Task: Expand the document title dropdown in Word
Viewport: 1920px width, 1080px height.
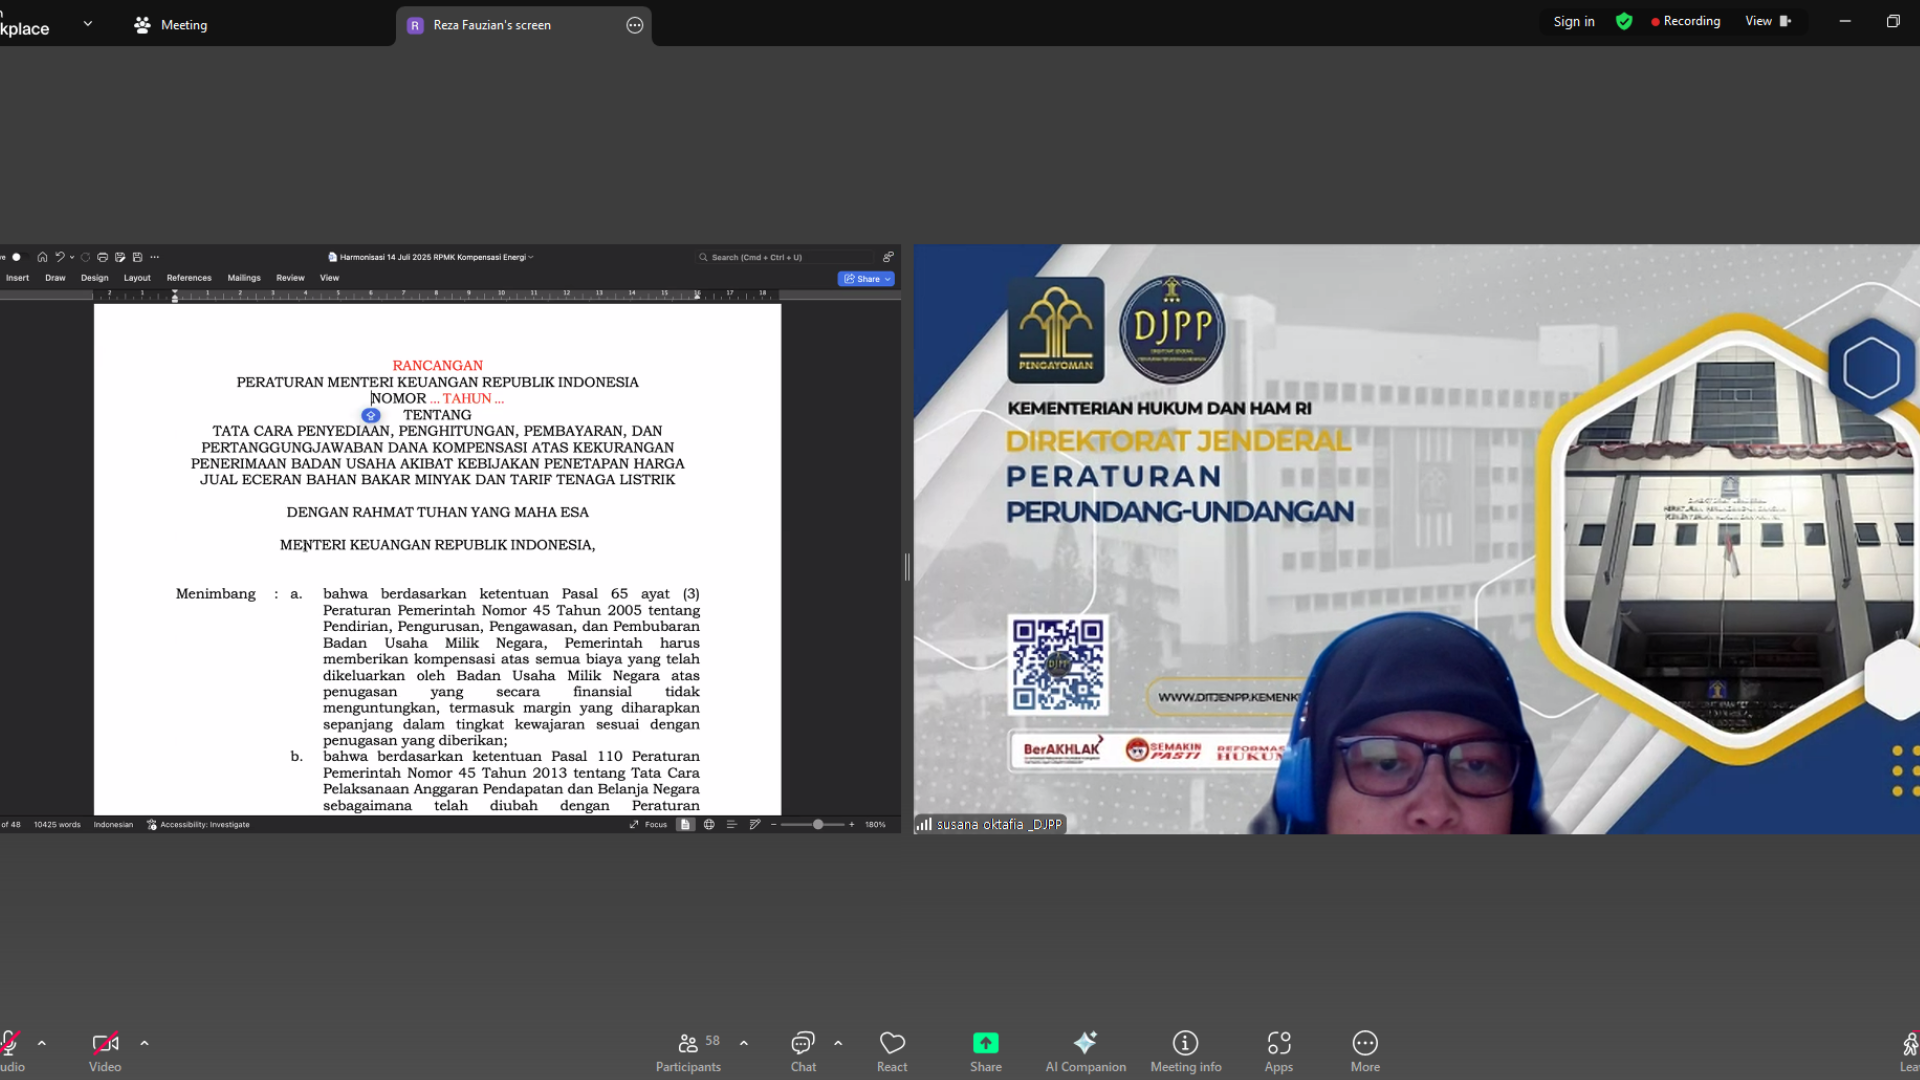Action: (x=531, y=257)
